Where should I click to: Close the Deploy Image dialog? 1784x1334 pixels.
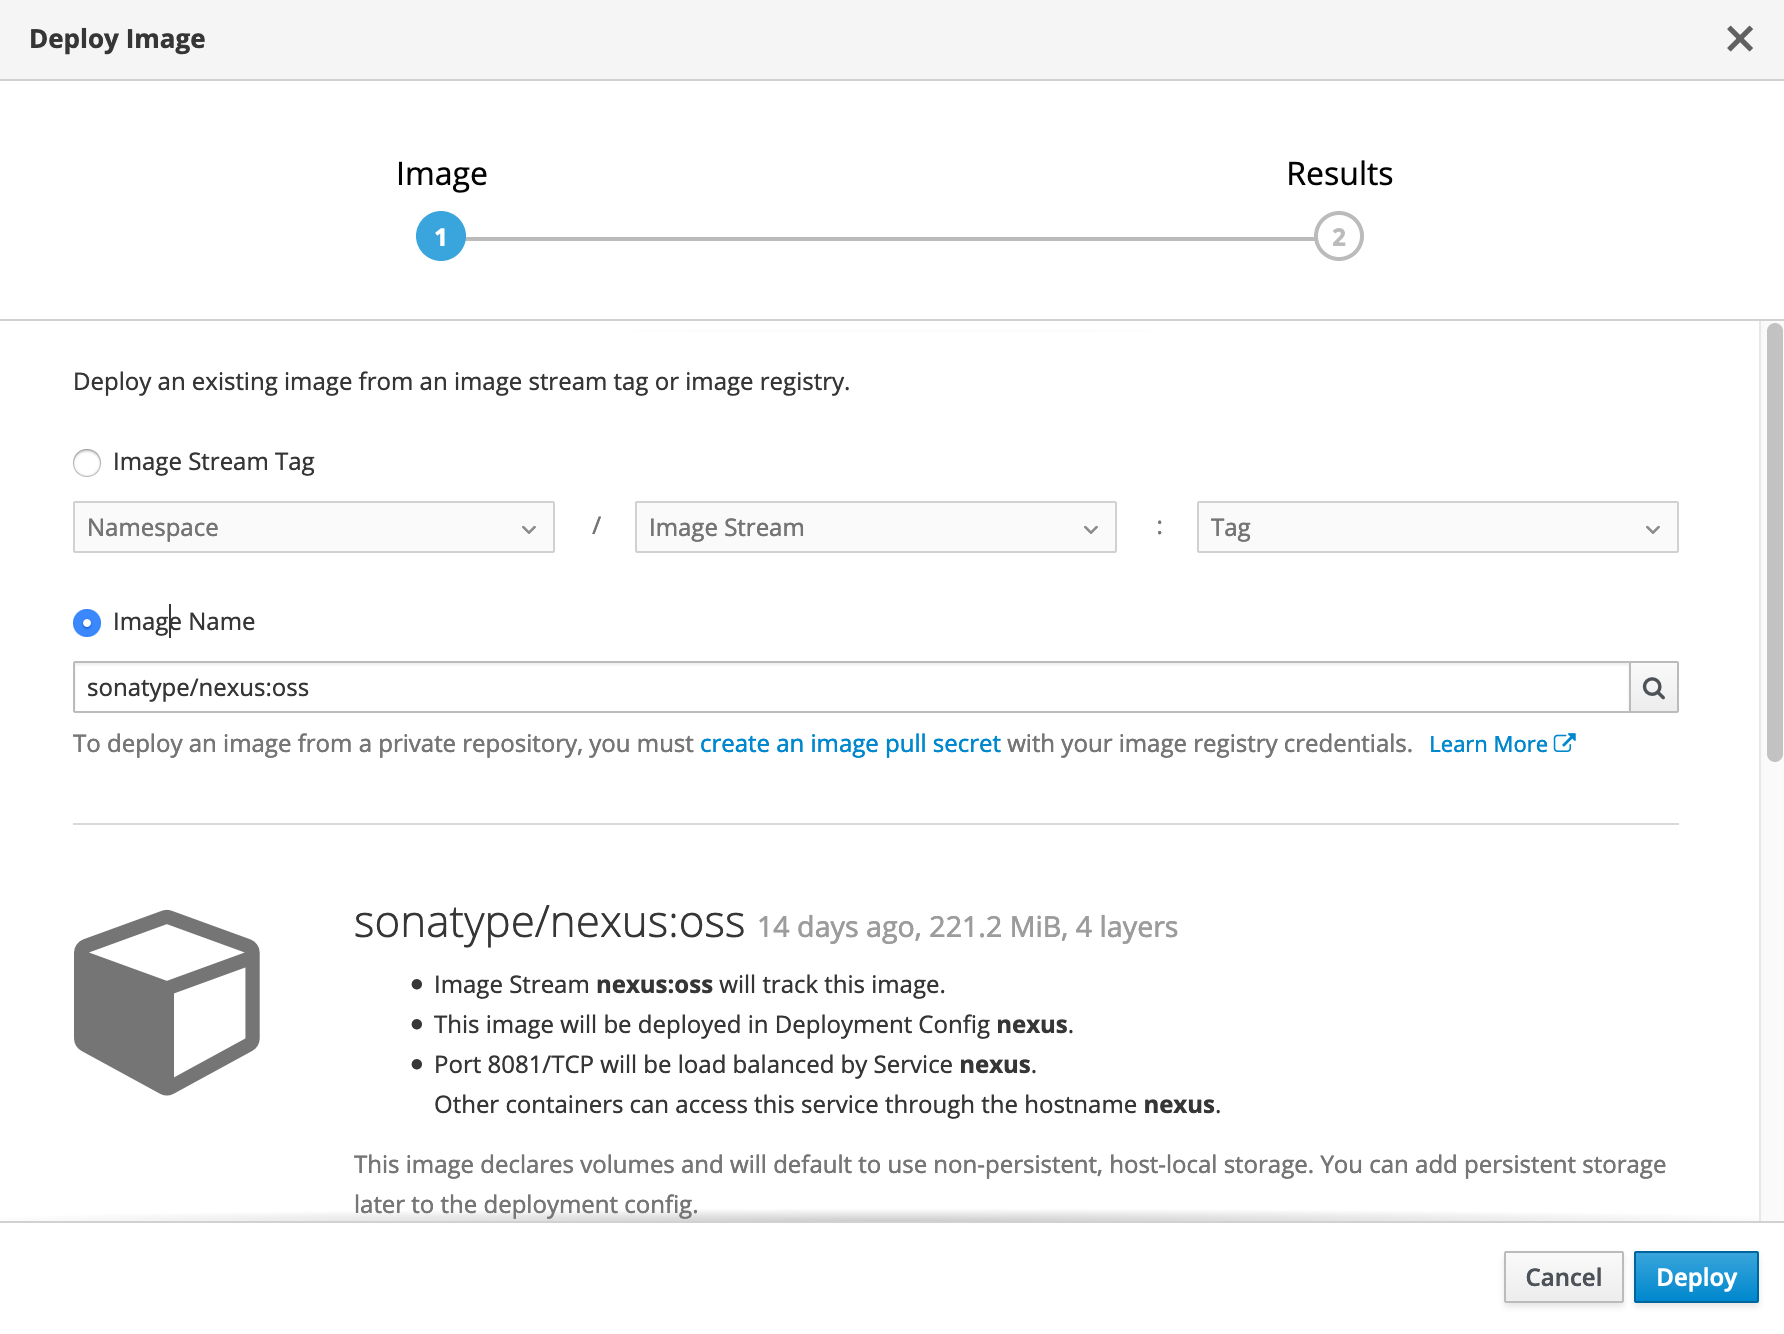coord(1740,39)
